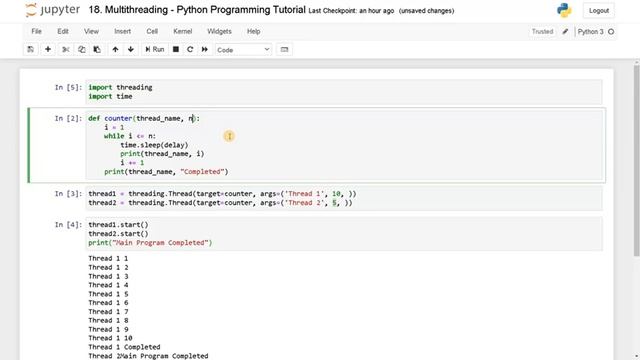
Task: Restart kernel and run all cells
Action: [204, 49]
